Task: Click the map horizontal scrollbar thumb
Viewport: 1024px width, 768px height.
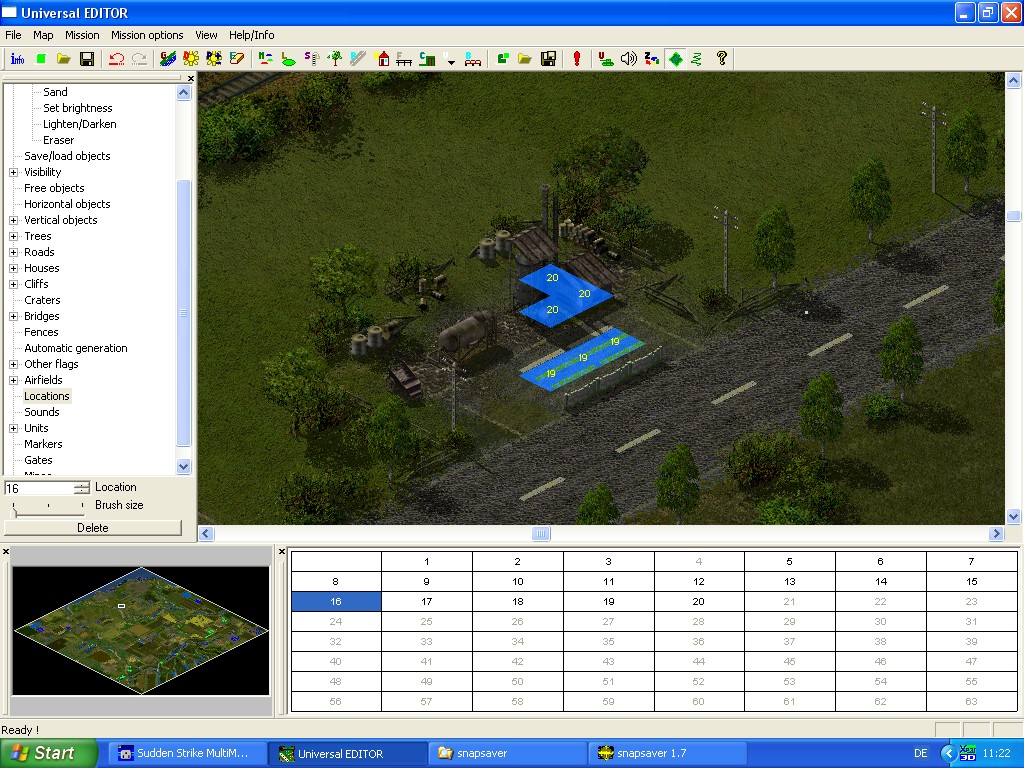Action: pyautogui.click(x=541, y=534)
